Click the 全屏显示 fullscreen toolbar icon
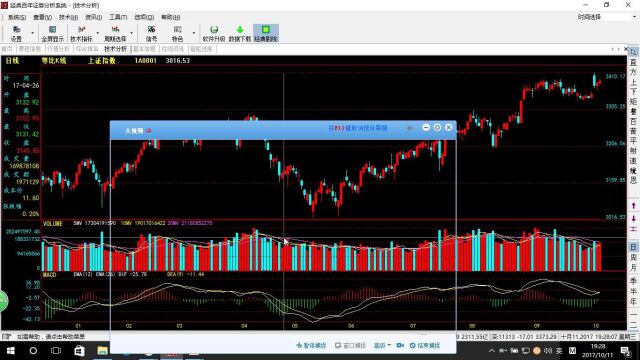Image resolution: width=640 pixels, height=360 pixels. tap(53, 33)
